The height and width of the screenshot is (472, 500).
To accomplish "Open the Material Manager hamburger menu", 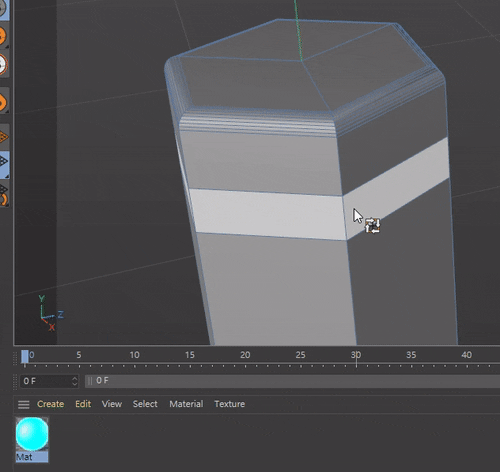I will pos(23,404).
